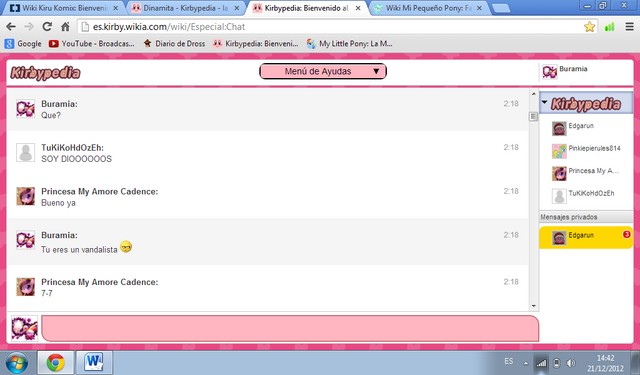Open the browser home page icon

[x=65, y=27]
